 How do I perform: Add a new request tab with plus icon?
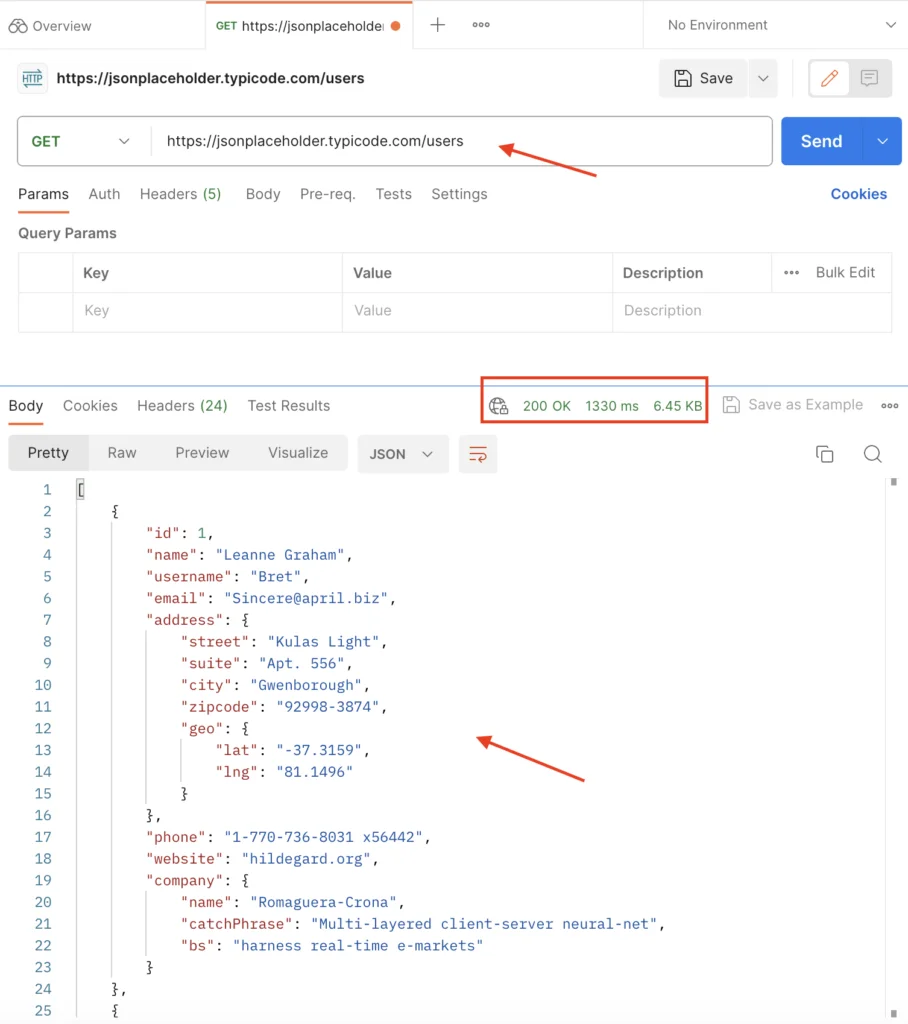(x=438, y=25)
